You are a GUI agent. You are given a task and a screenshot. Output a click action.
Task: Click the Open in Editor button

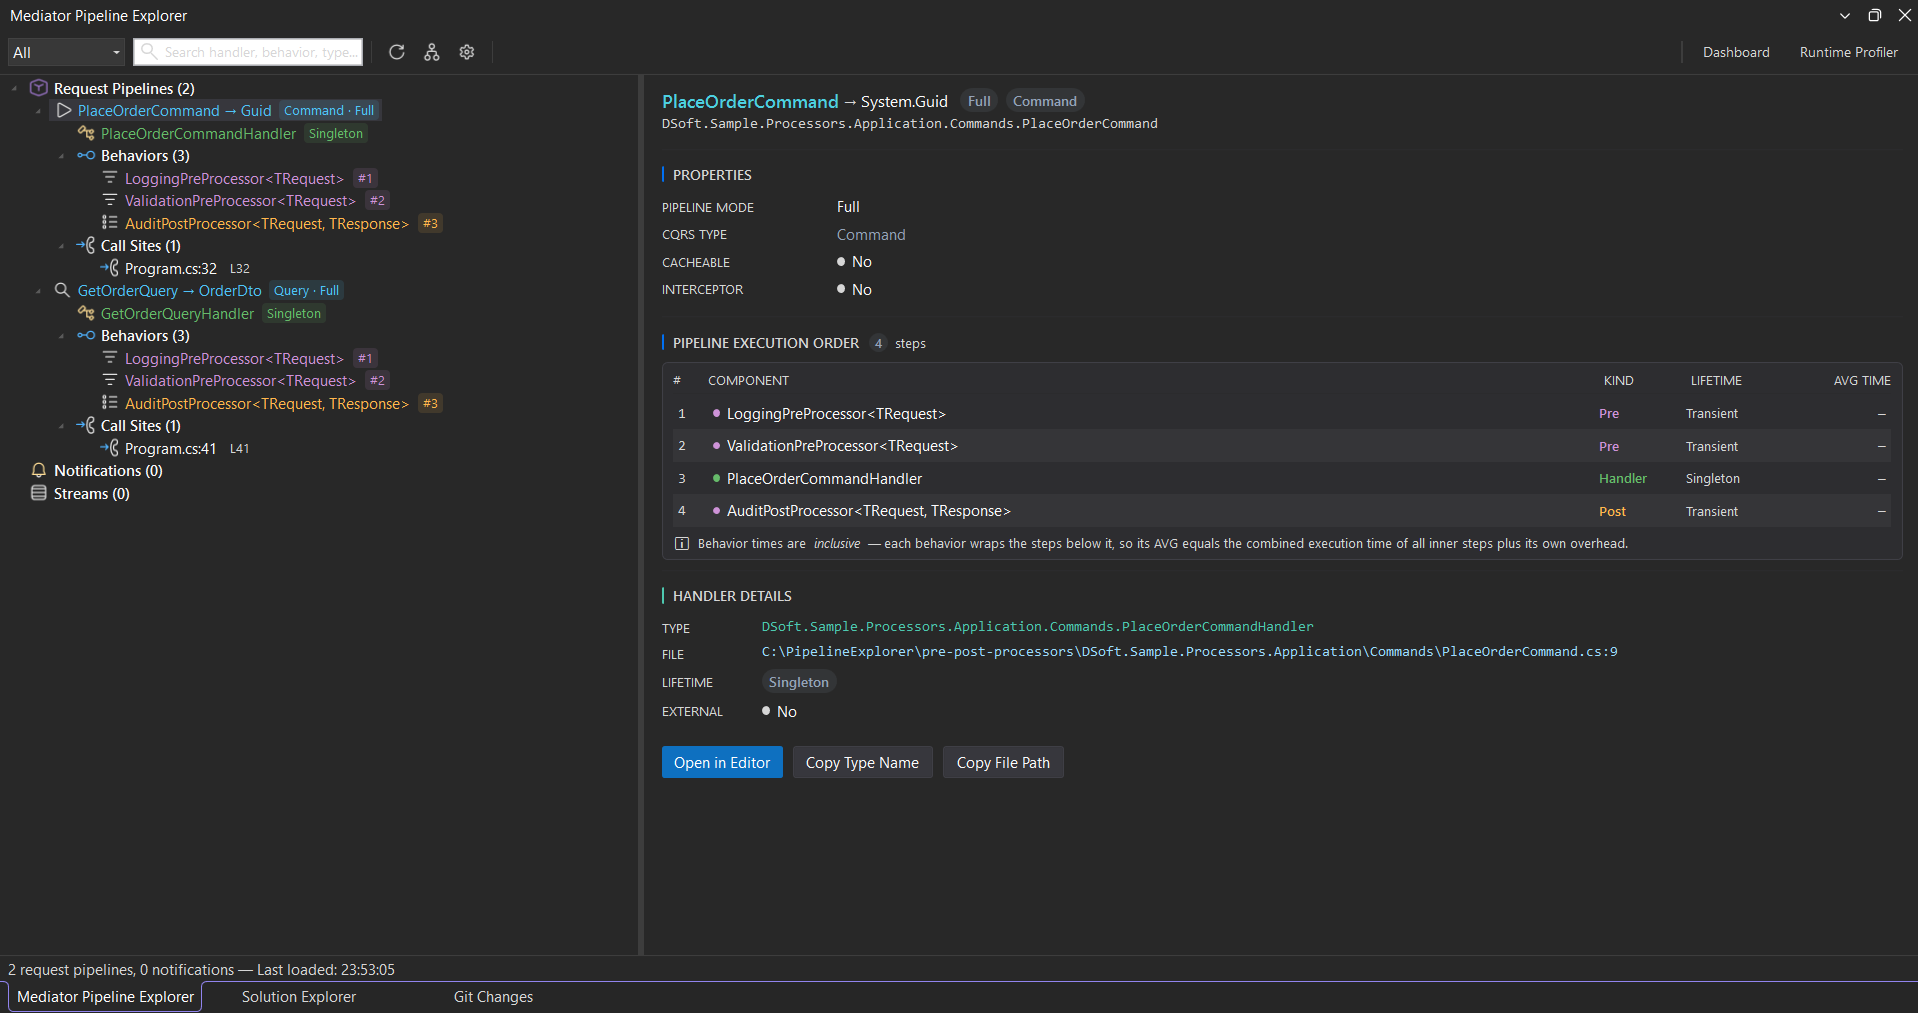tap(722, 762)
